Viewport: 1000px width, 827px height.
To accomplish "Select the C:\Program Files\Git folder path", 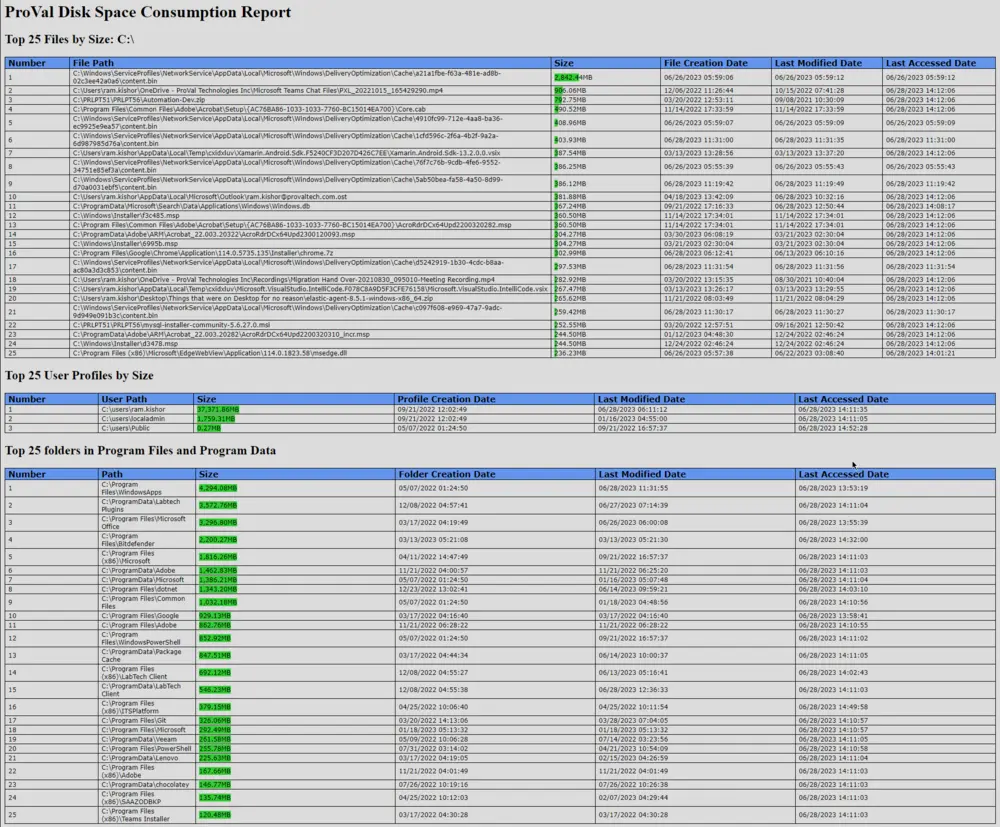I will tap(133, 721).
